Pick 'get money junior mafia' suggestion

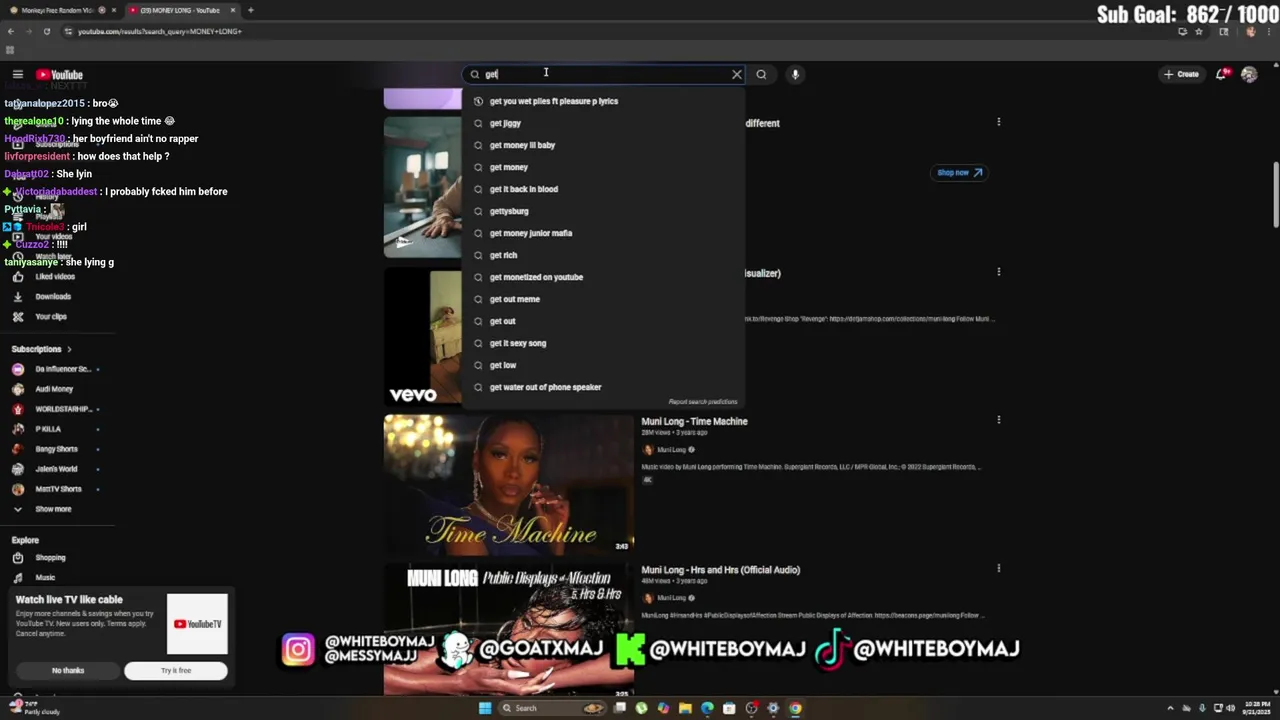tap(603, 233)
